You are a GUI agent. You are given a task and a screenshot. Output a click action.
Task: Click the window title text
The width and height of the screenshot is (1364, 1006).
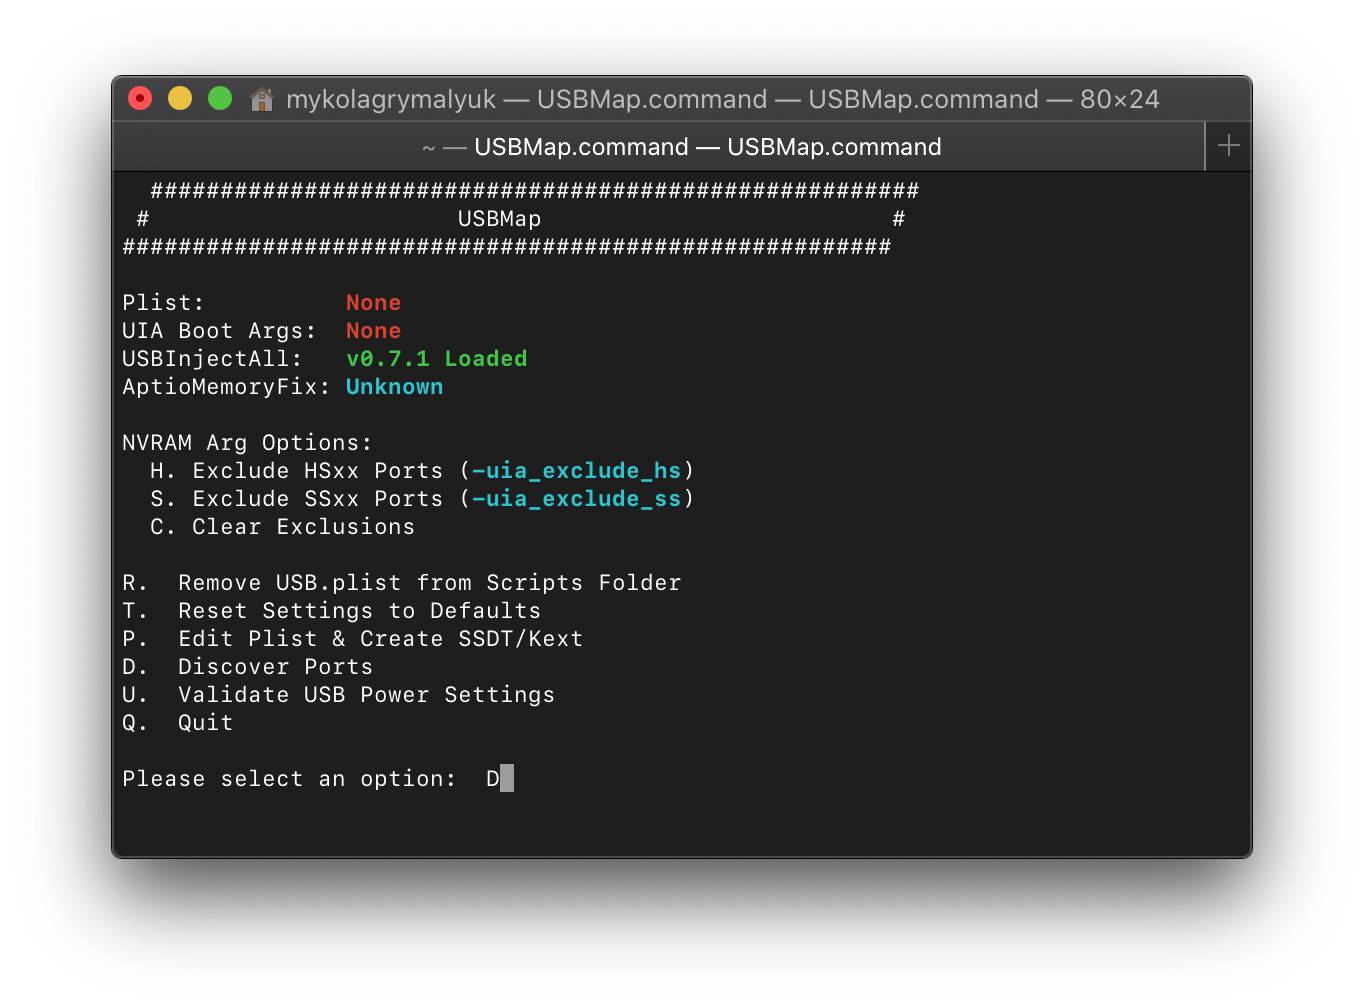tap(722, 99)
